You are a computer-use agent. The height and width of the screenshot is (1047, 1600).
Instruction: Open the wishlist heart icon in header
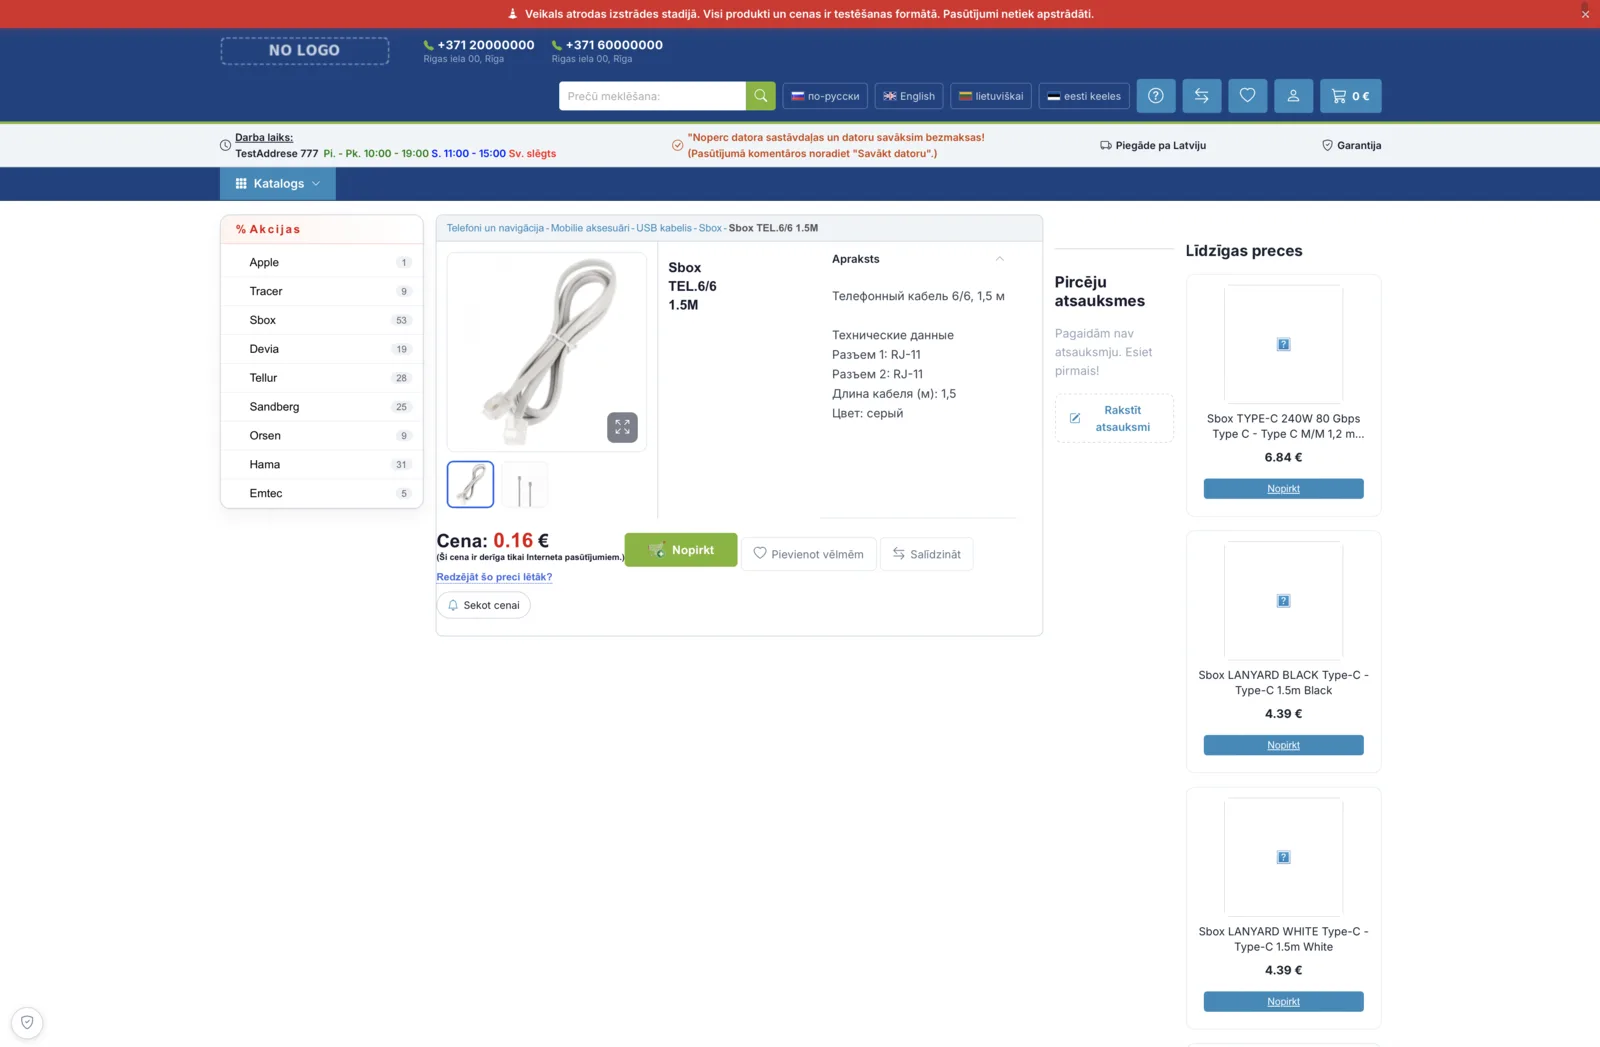click(1248, 96)
